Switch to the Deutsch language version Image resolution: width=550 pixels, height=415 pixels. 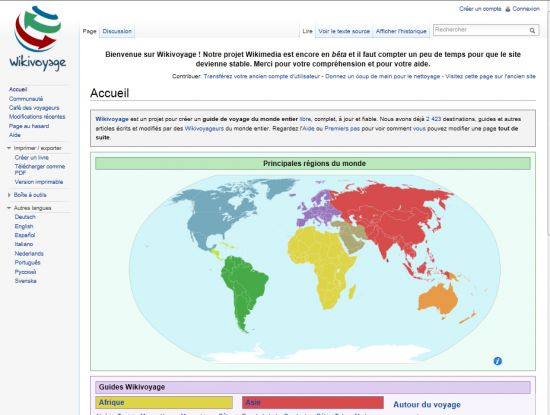(25, 217)
